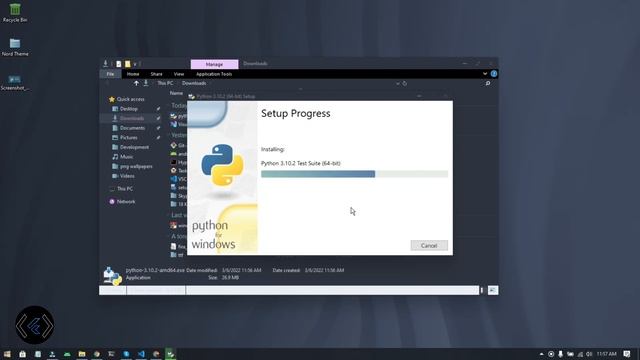Open png wallpapers folder in sidebar

[132, 167]
